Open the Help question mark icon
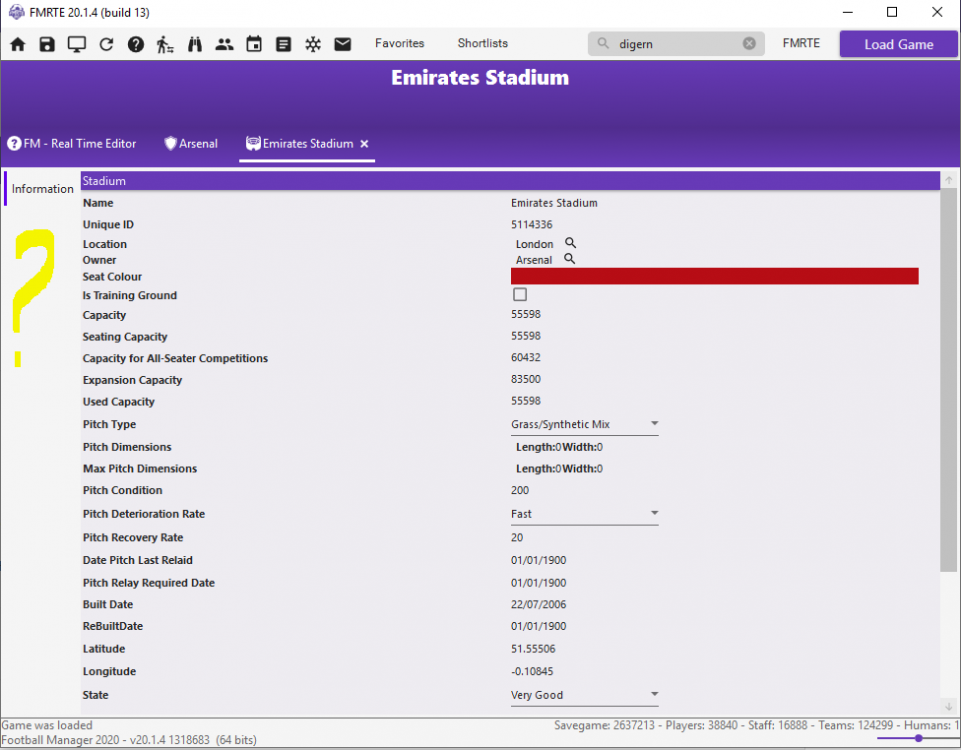This screenshot has height=750, width=961. pos(135,44)
